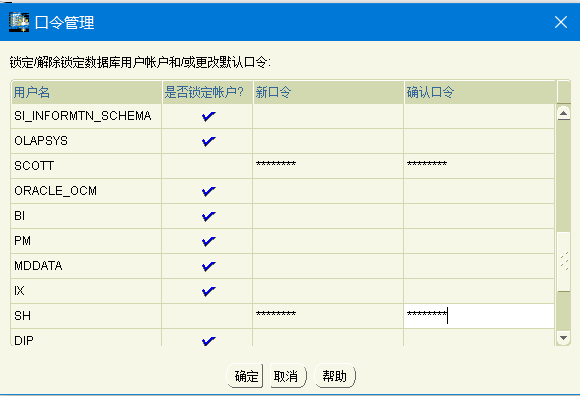580x396 pixels.
Task: Click the 取消 button
Action: click(x=288, y=376)
